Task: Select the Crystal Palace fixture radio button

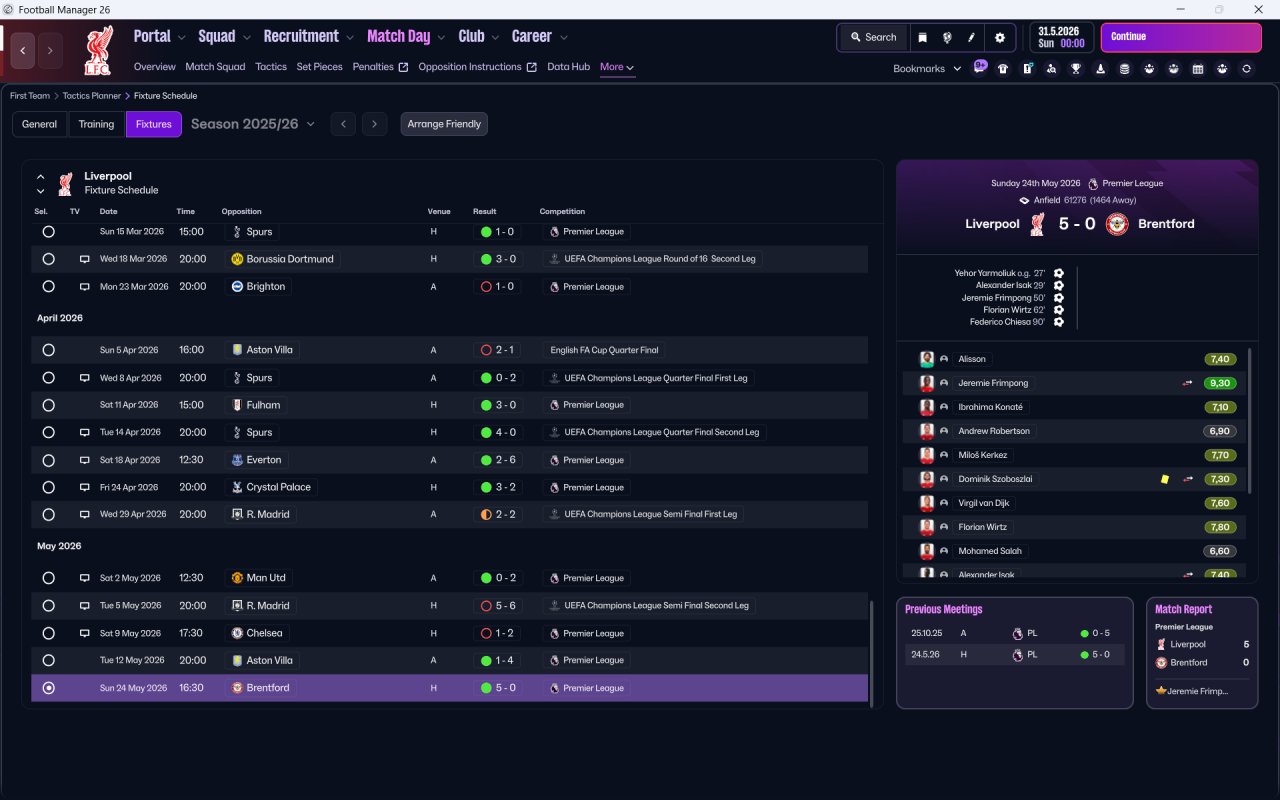Action: [x=48, y=487]
